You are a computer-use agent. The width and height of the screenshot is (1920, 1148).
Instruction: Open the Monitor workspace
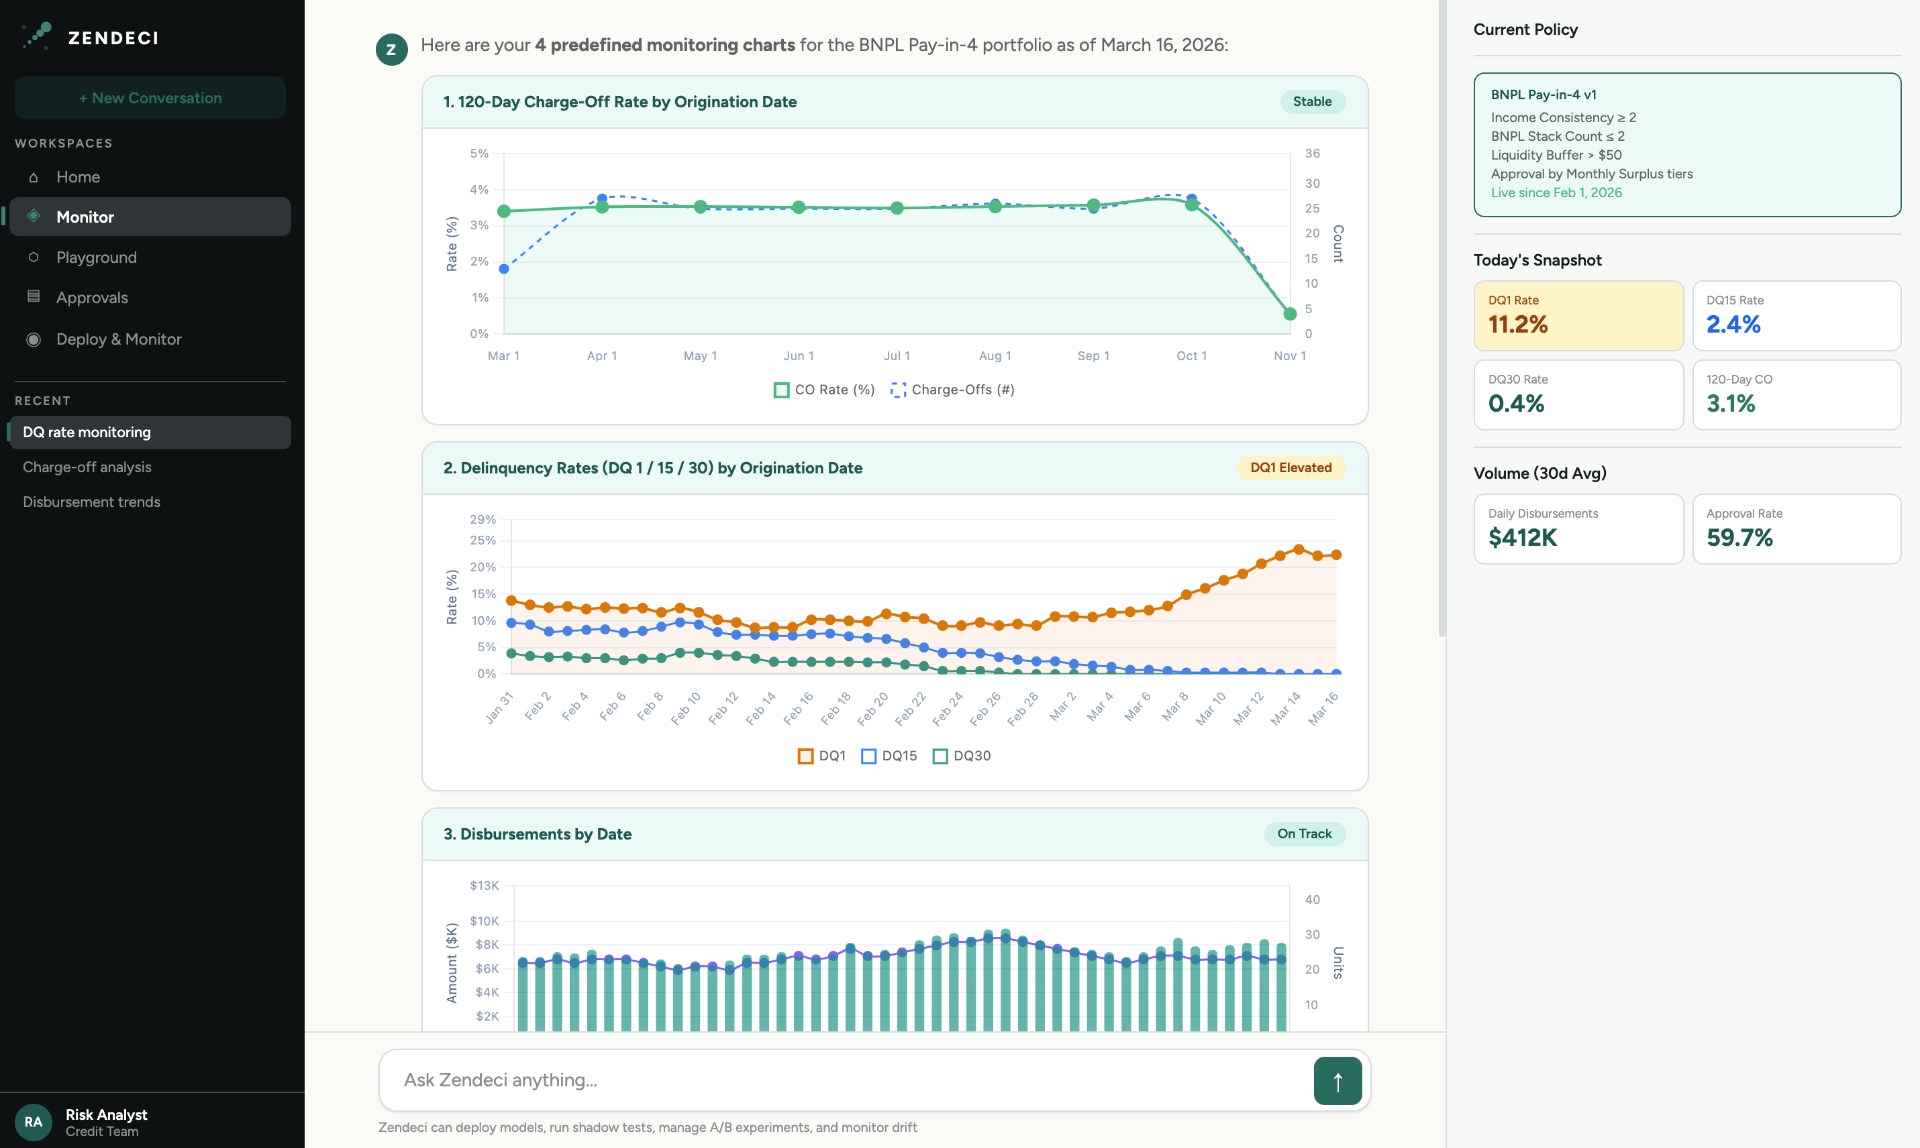pyautogui.click(x=150, y=217)
